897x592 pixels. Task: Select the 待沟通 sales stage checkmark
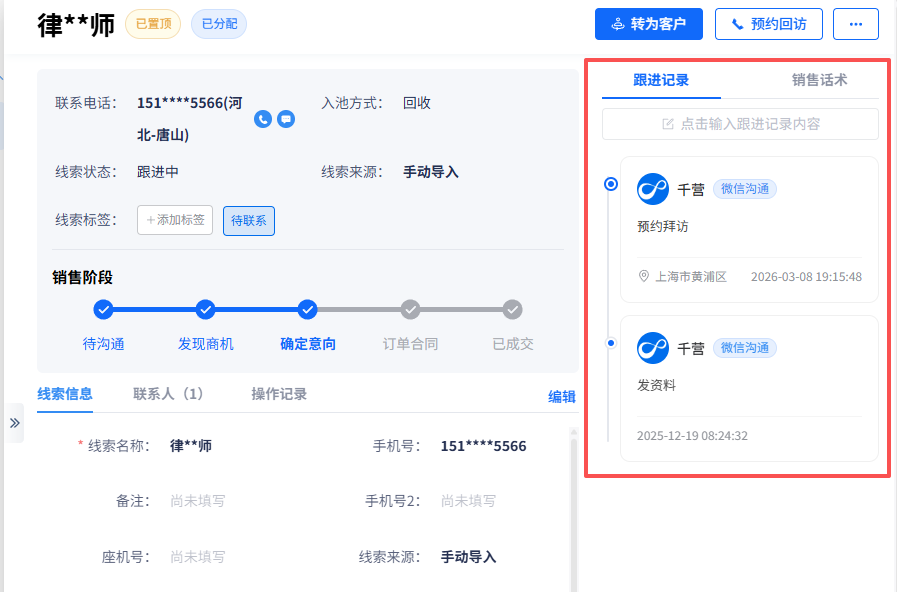click(104, 309)
